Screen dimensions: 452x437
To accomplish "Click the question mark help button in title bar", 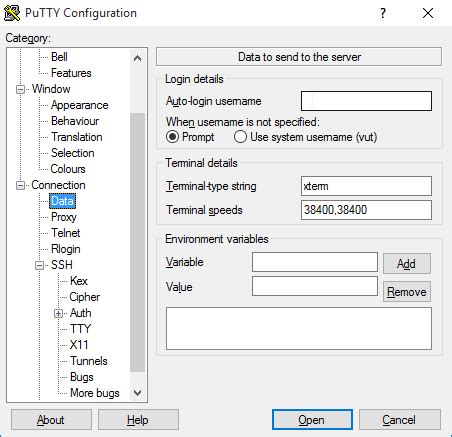I will 383,13.
